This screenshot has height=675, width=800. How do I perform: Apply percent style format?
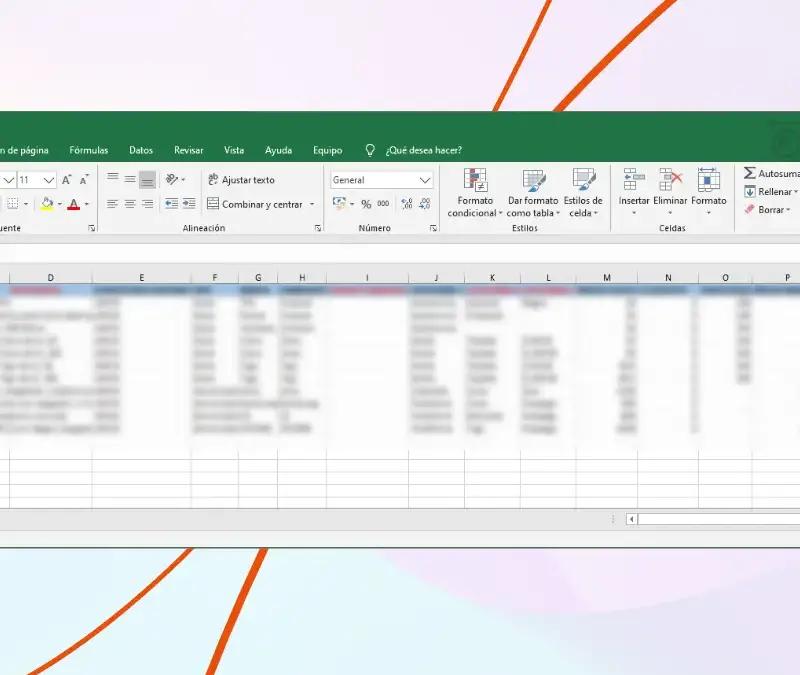(x=366, y=204)
